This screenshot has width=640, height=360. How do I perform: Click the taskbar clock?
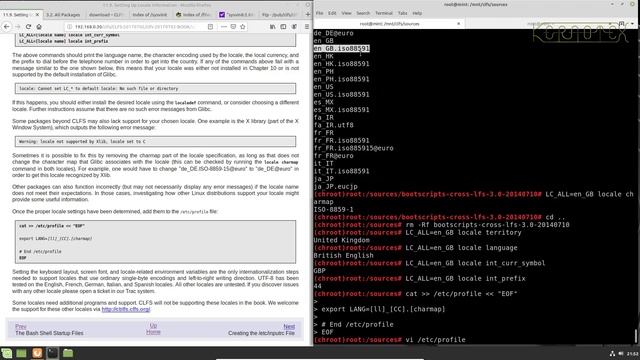click(633, 353)
